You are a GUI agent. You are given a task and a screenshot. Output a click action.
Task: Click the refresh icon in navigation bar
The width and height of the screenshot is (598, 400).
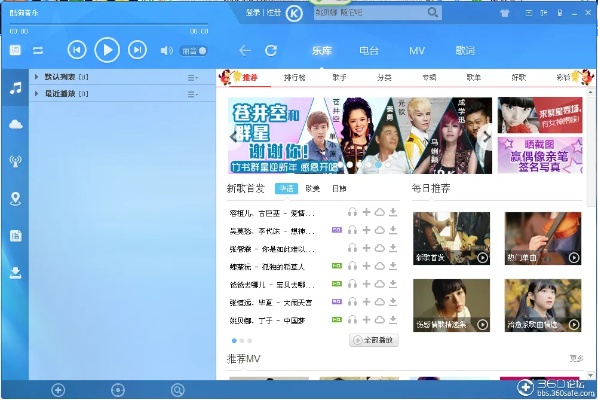click(271, 50)
